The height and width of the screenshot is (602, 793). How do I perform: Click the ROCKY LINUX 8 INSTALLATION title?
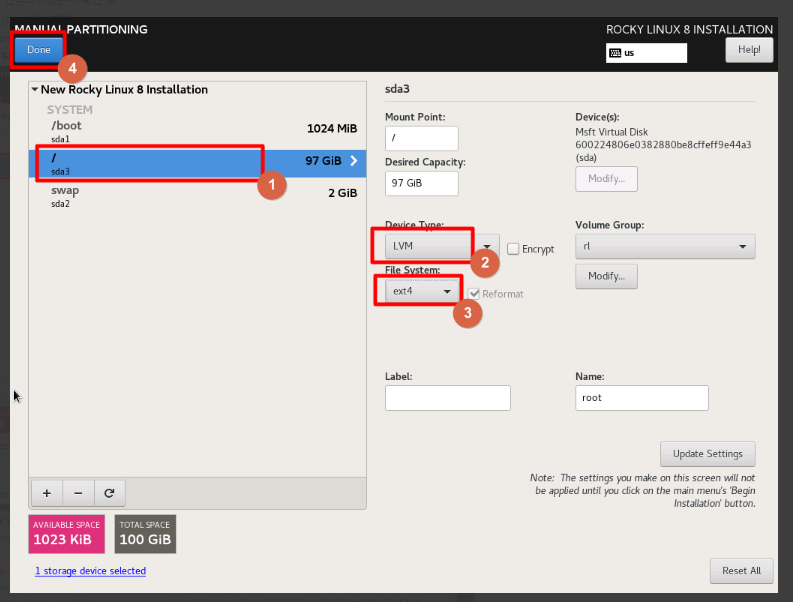click(689, 29)
